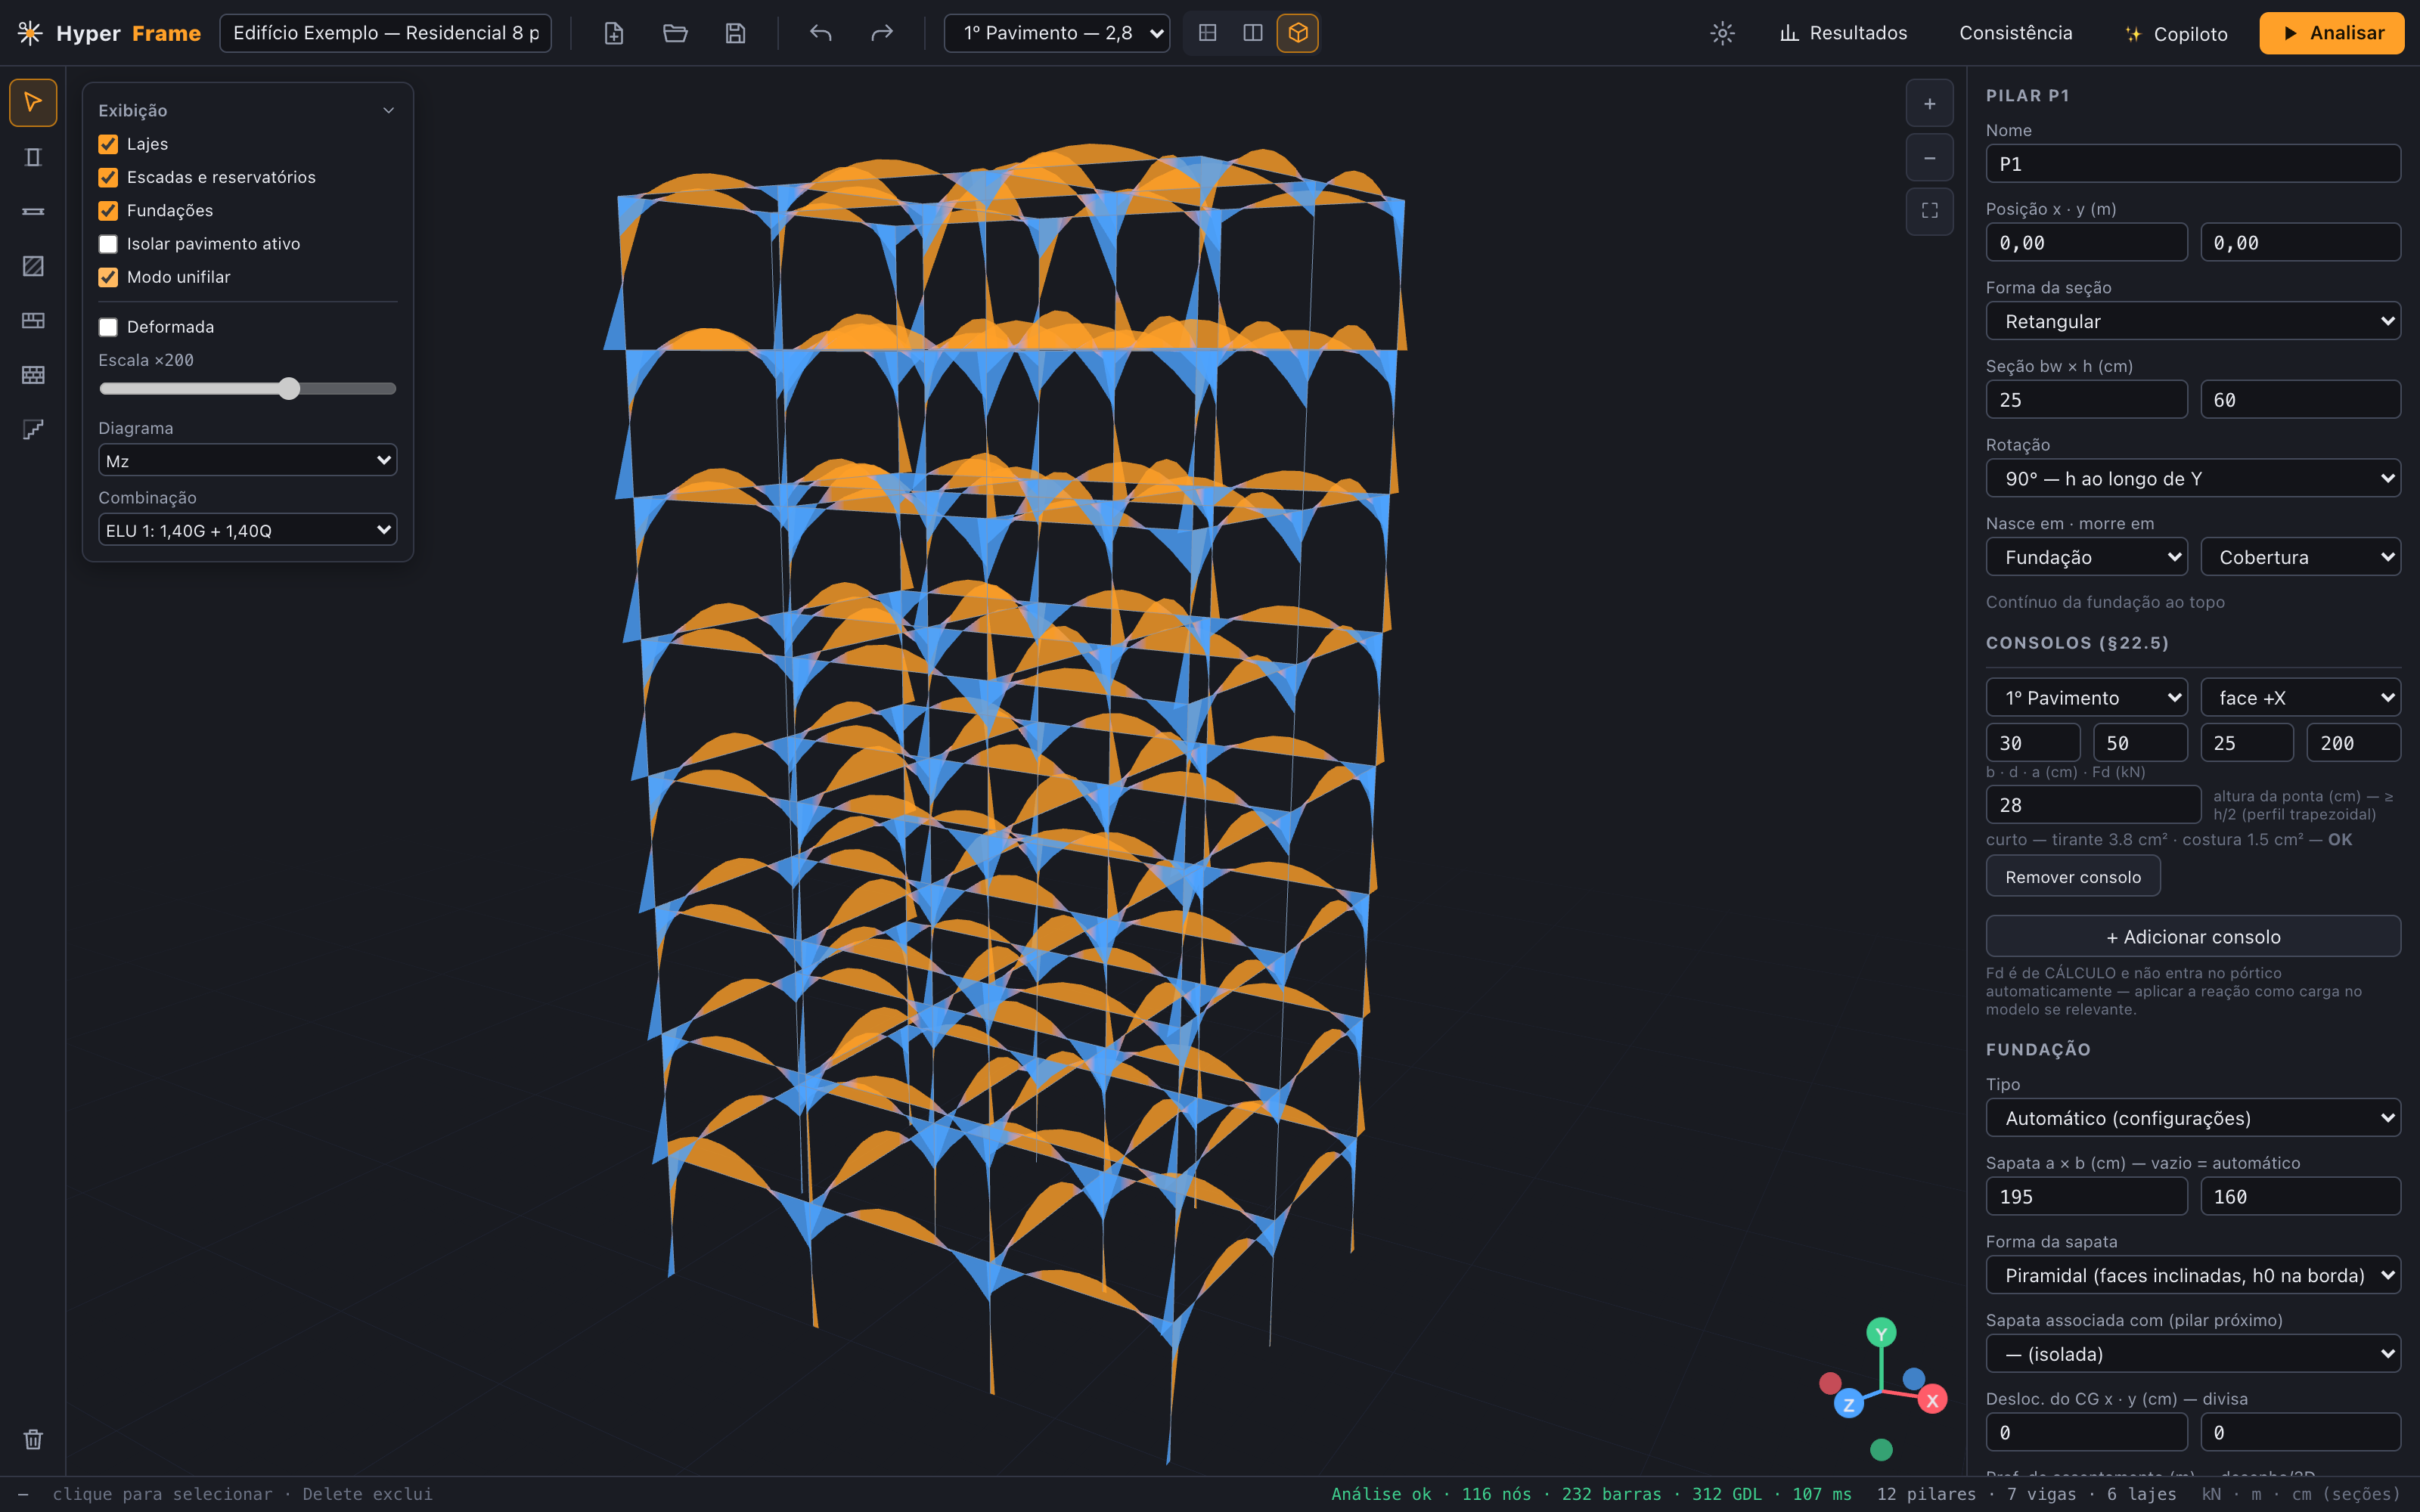Undo the last action
The height and width of the screenshot is (1512, 2420).
pos(821,33)
